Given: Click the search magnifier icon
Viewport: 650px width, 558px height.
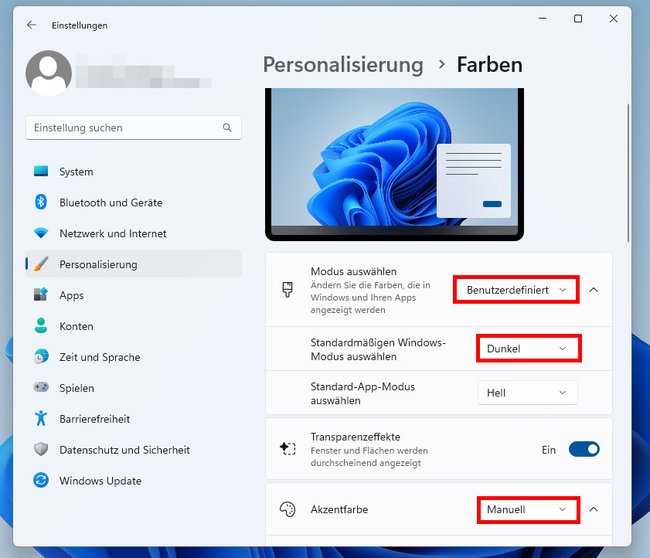Looking at the screenshot, I should pos(227,128).
